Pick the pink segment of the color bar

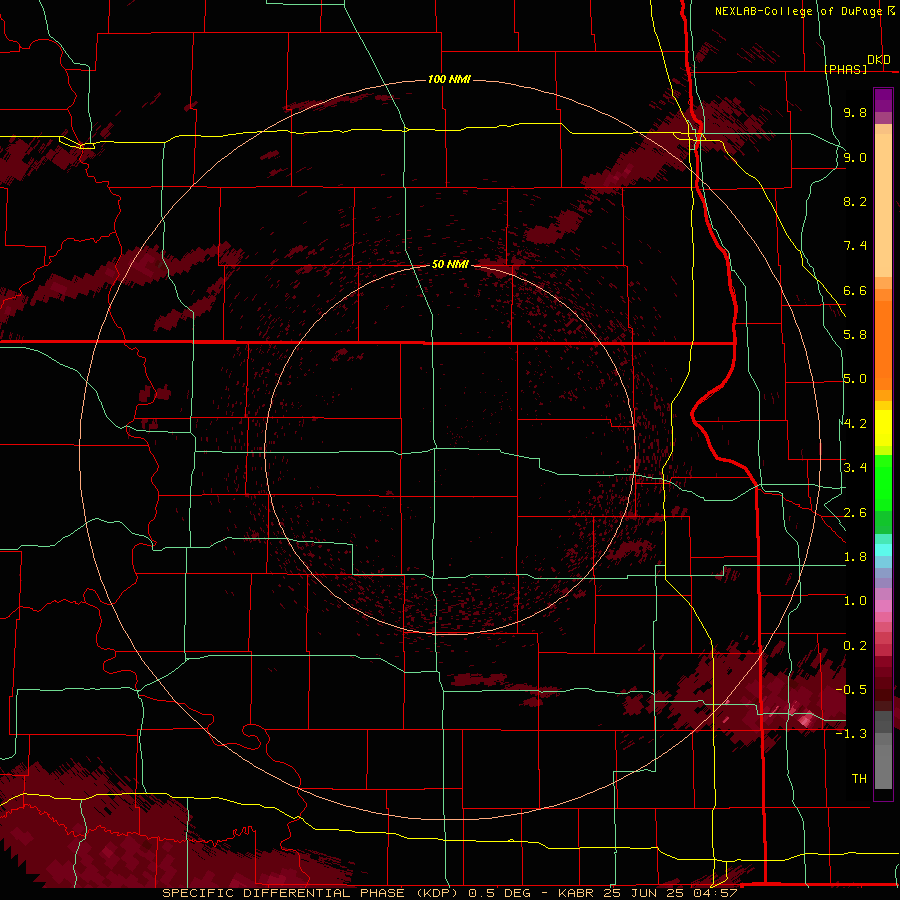pos(883,606)
